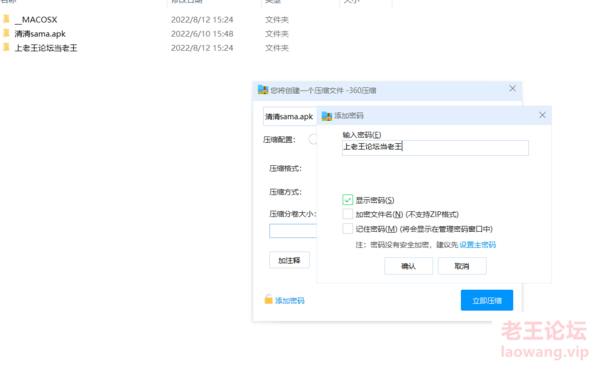The width and height of the screenshot is (599, 365).
Task: Click the 取消 button
Action: 462,266
